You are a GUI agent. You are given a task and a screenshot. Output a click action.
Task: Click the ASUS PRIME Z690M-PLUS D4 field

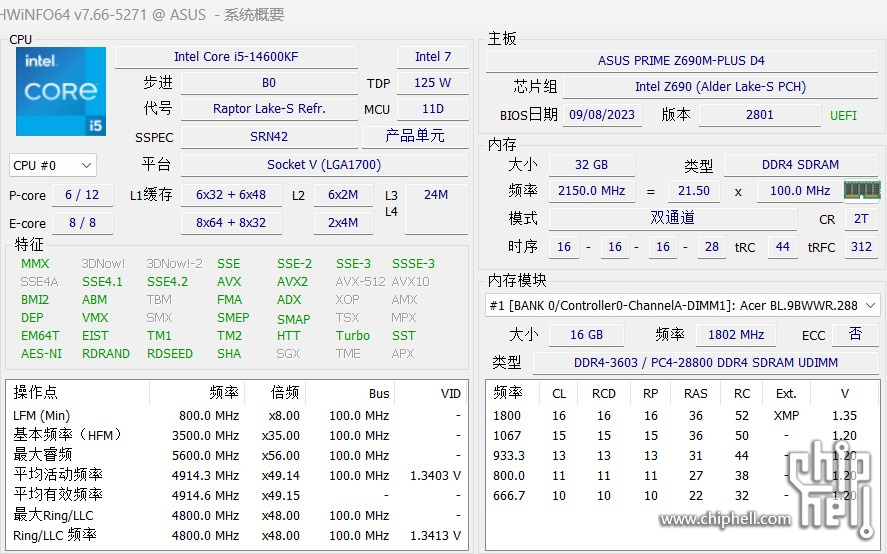[x=681, y=61]
